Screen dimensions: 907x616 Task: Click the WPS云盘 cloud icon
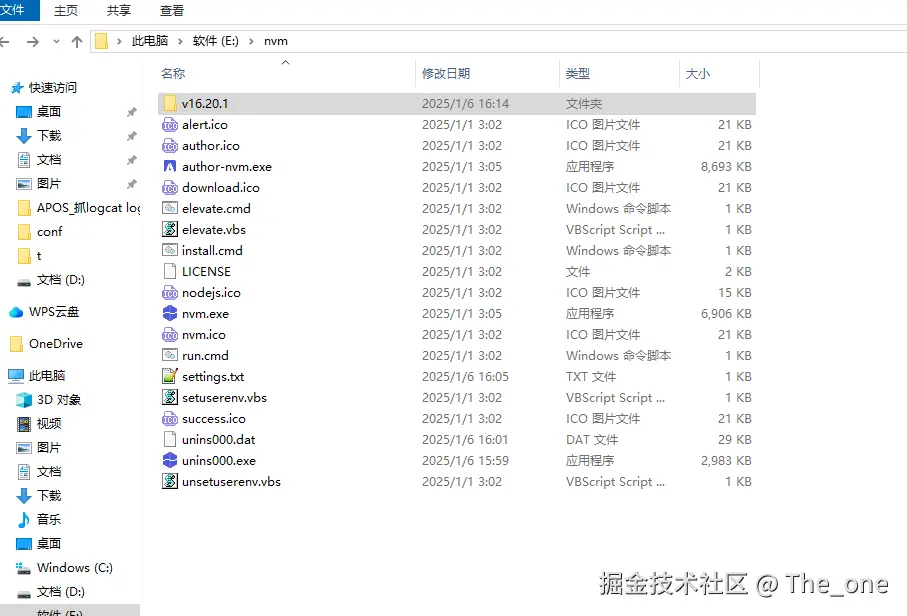(x=16, y=312)
